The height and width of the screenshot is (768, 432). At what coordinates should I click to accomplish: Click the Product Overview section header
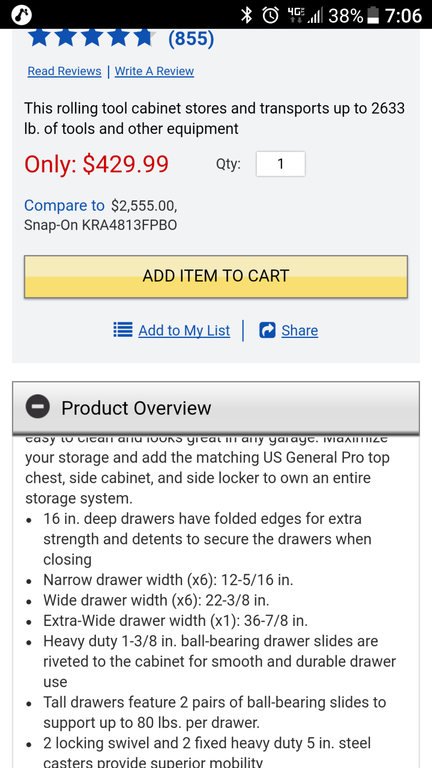pos(216,408)
